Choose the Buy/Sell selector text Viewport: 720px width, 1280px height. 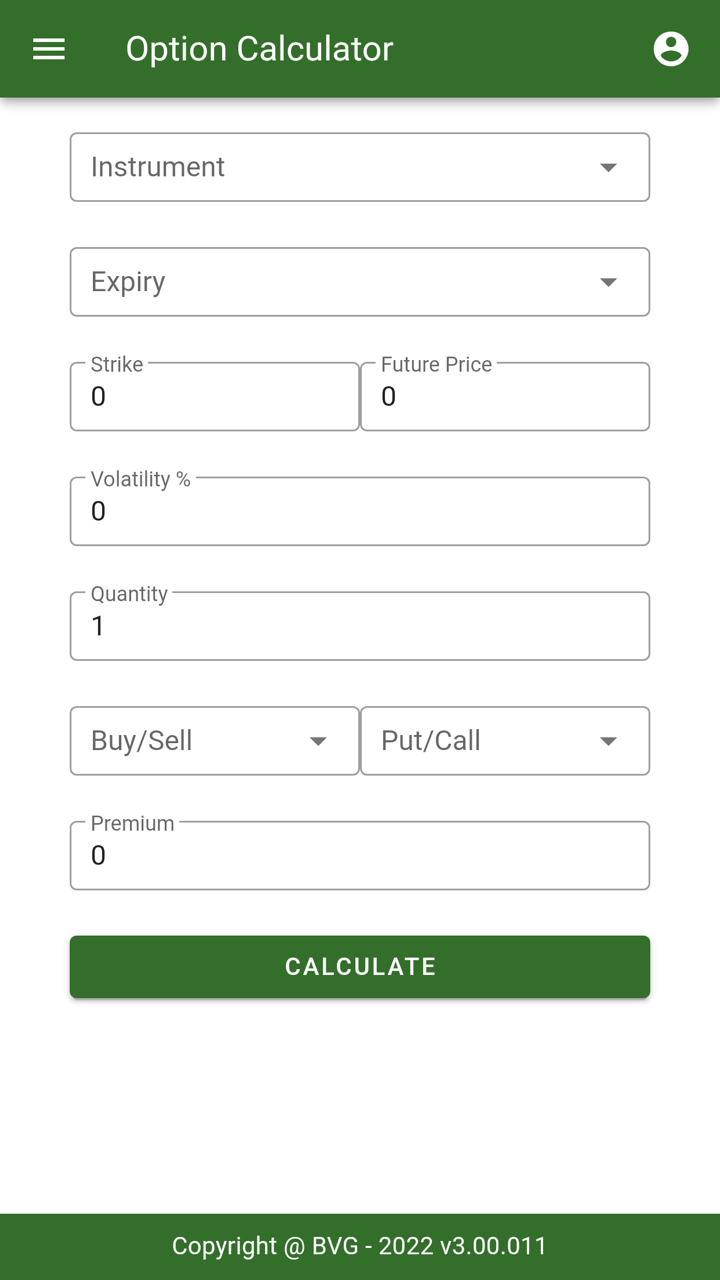point(141,741)
